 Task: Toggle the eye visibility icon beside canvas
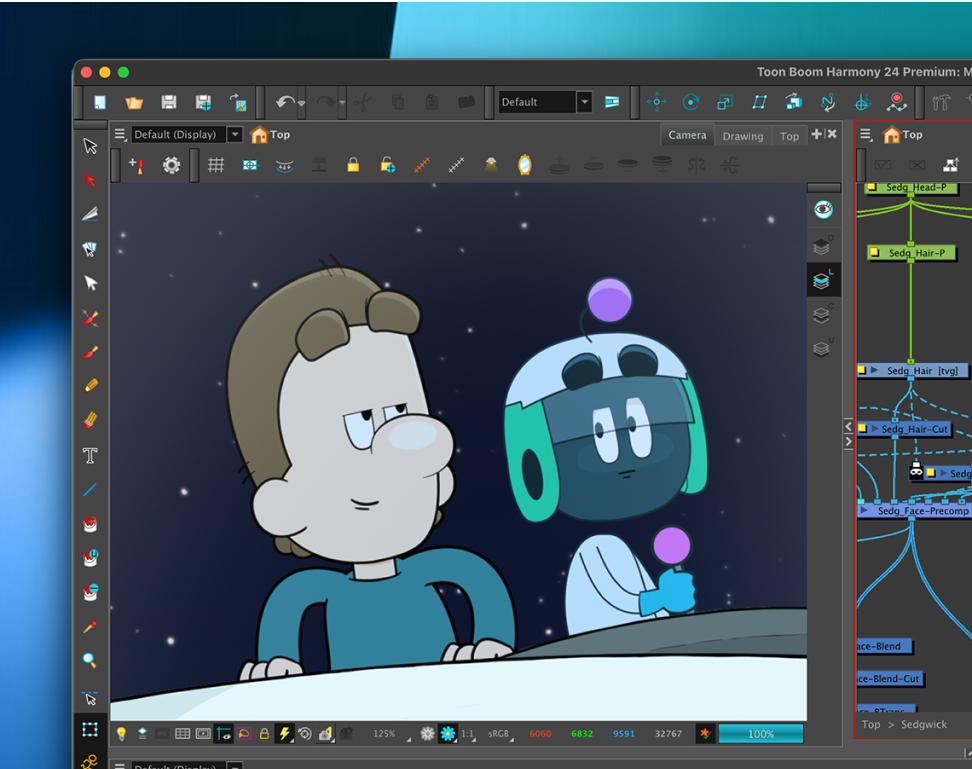pyautogui.click(x=823, y=209)
